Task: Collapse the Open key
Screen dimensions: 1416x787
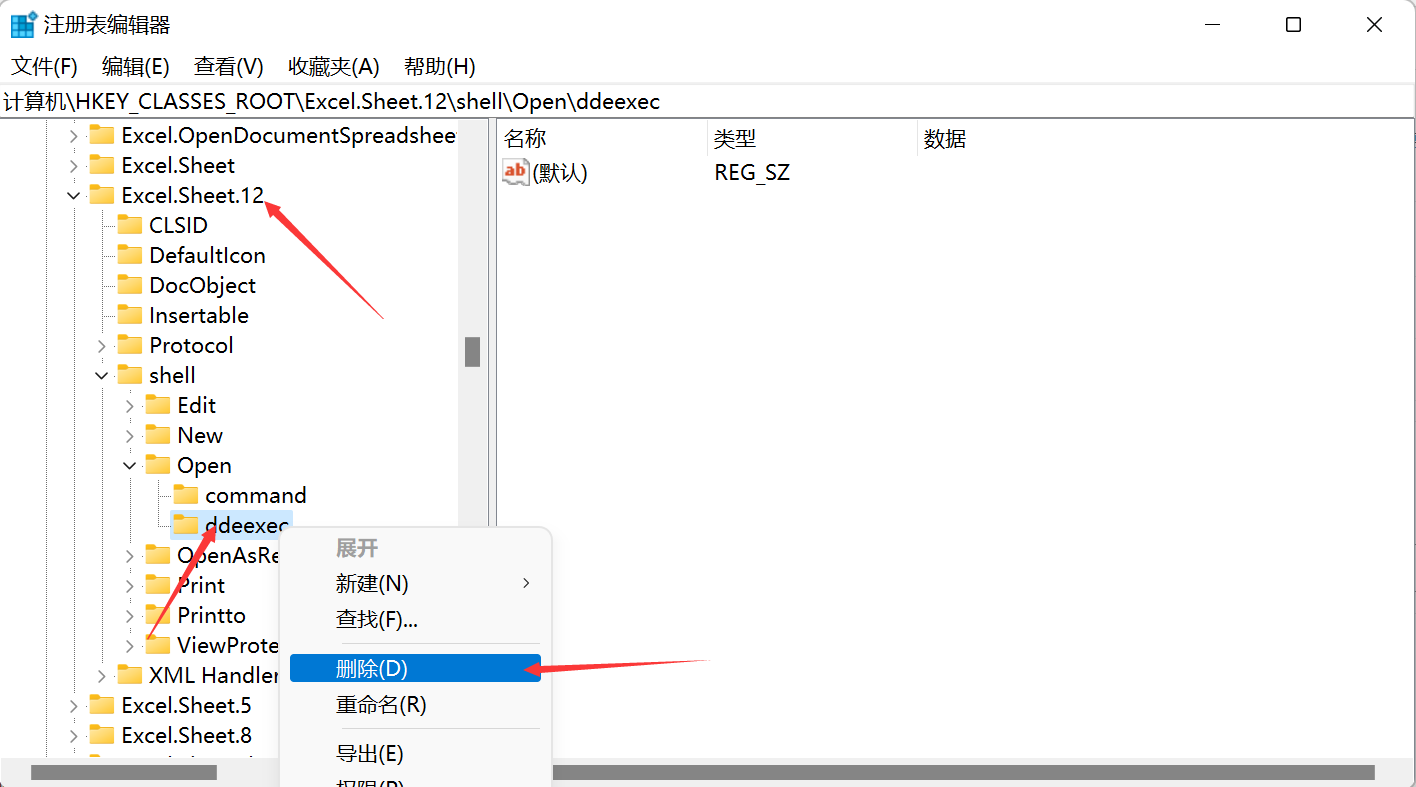Action: tap(129, 466)
